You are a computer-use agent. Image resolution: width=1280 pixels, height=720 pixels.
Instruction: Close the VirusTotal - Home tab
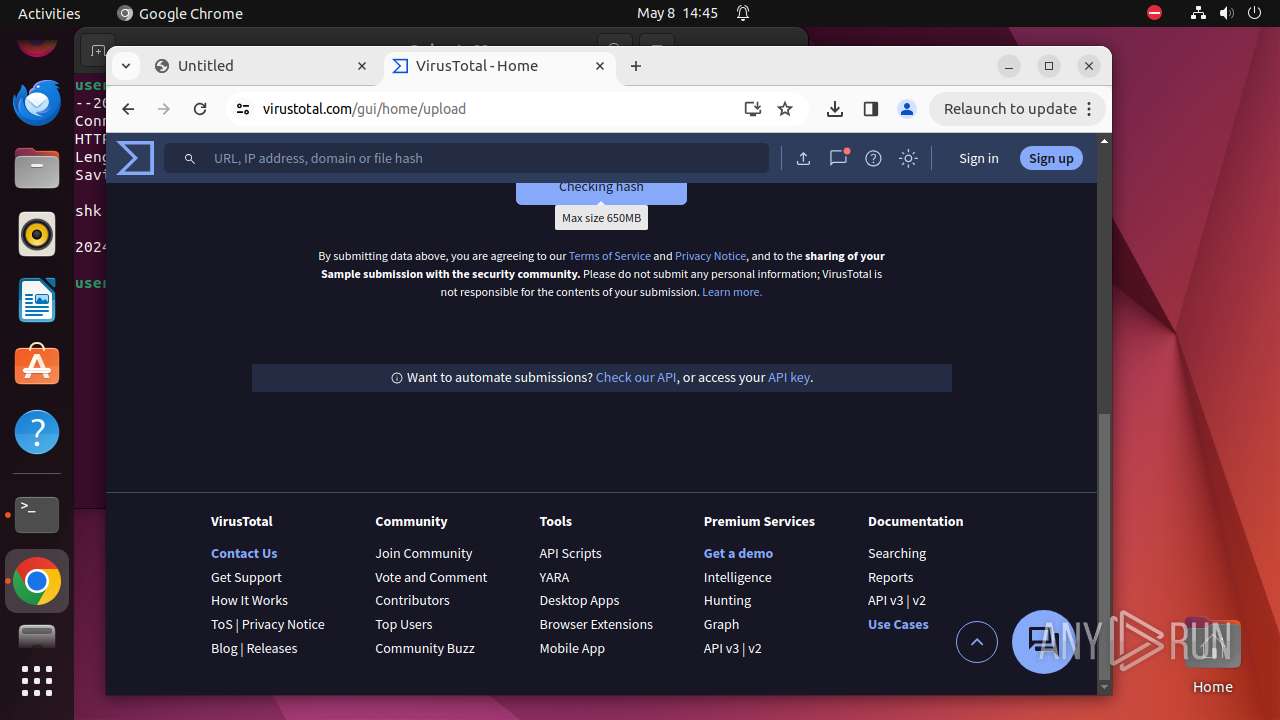[x=600, y=66]
